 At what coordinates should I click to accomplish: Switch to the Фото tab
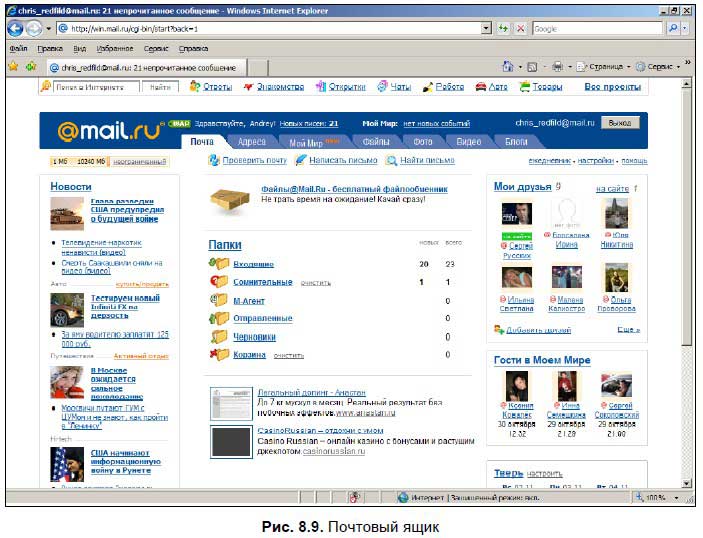(422, 142)
